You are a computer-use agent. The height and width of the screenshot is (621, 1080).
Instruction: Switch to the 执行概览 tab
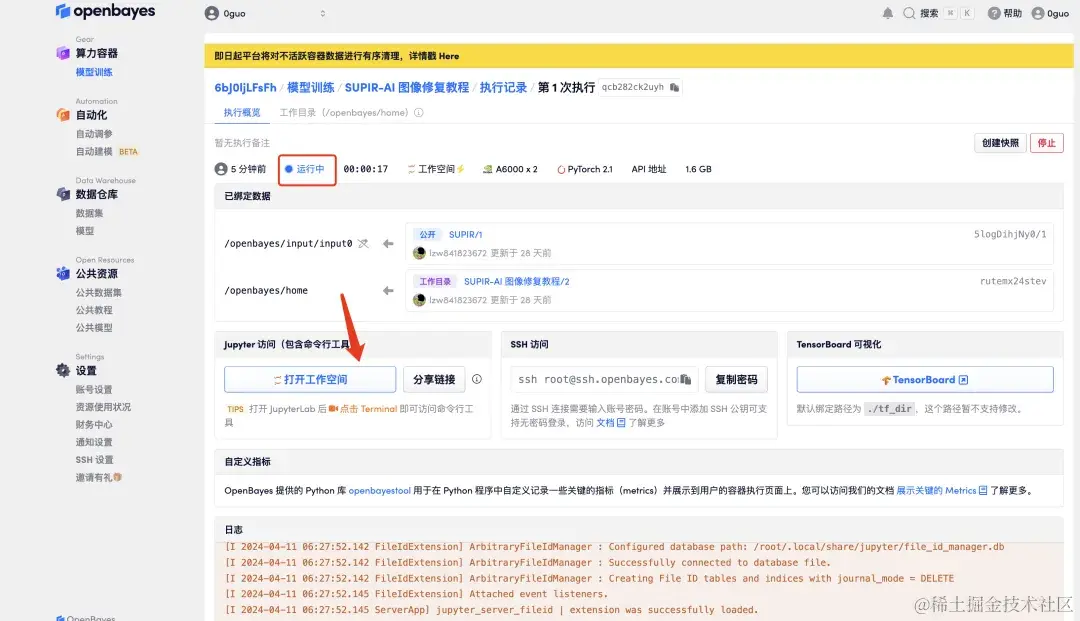click(242, 113)
